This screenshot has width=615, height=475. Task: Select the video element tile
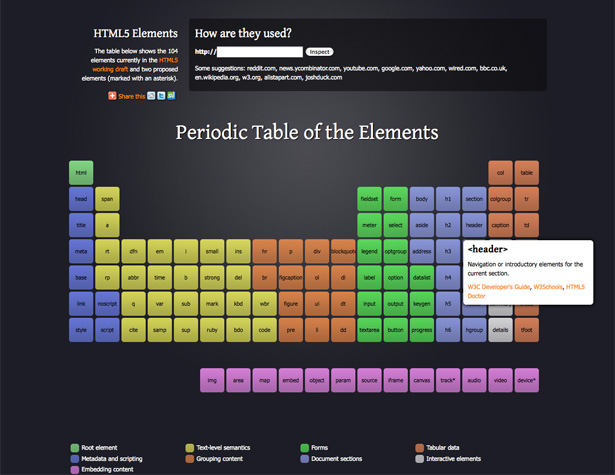[x=500, y=380]
